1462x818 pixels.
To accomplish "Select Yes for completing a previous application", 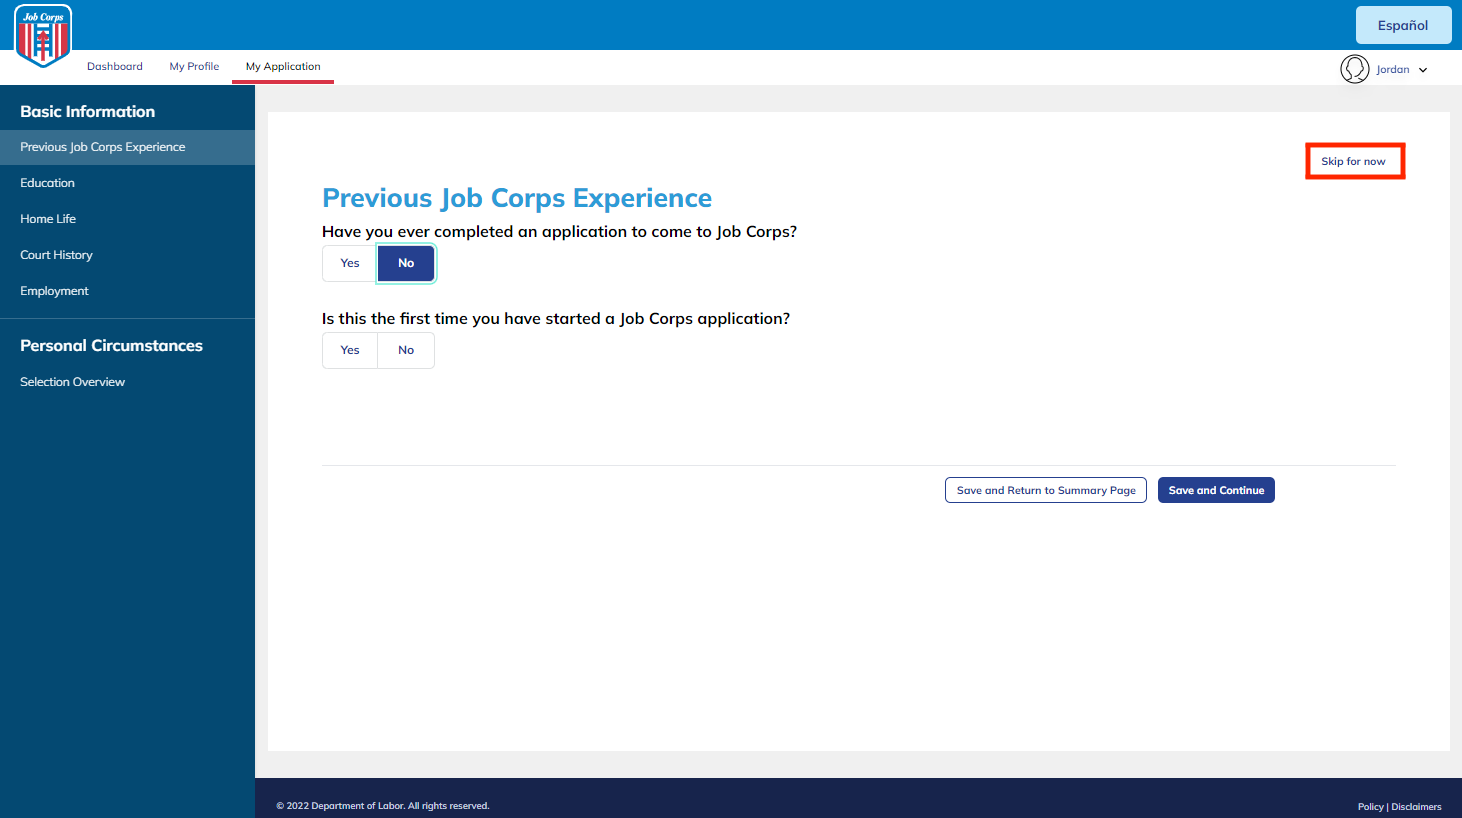I will [x=349, y=263].
